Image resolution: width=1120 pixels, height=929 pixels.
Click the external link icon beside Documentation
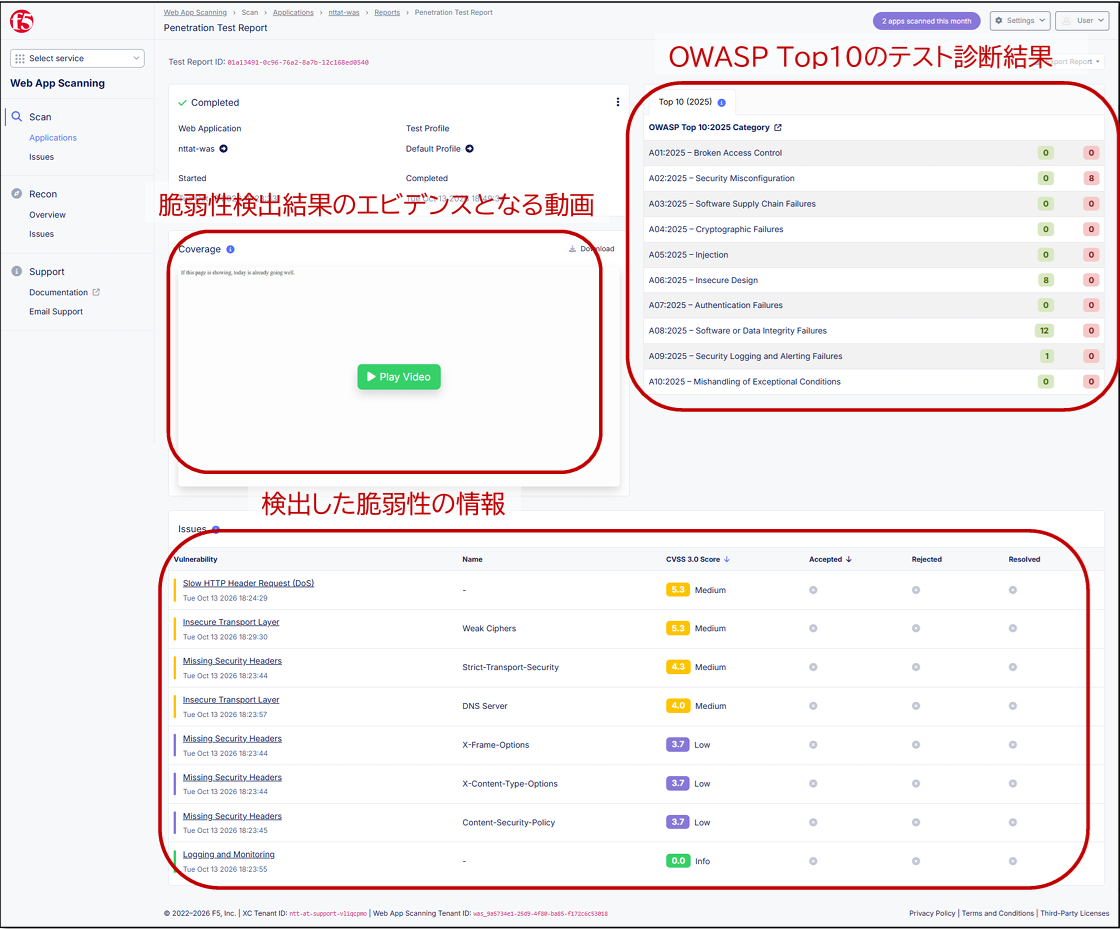click(96, 292)
